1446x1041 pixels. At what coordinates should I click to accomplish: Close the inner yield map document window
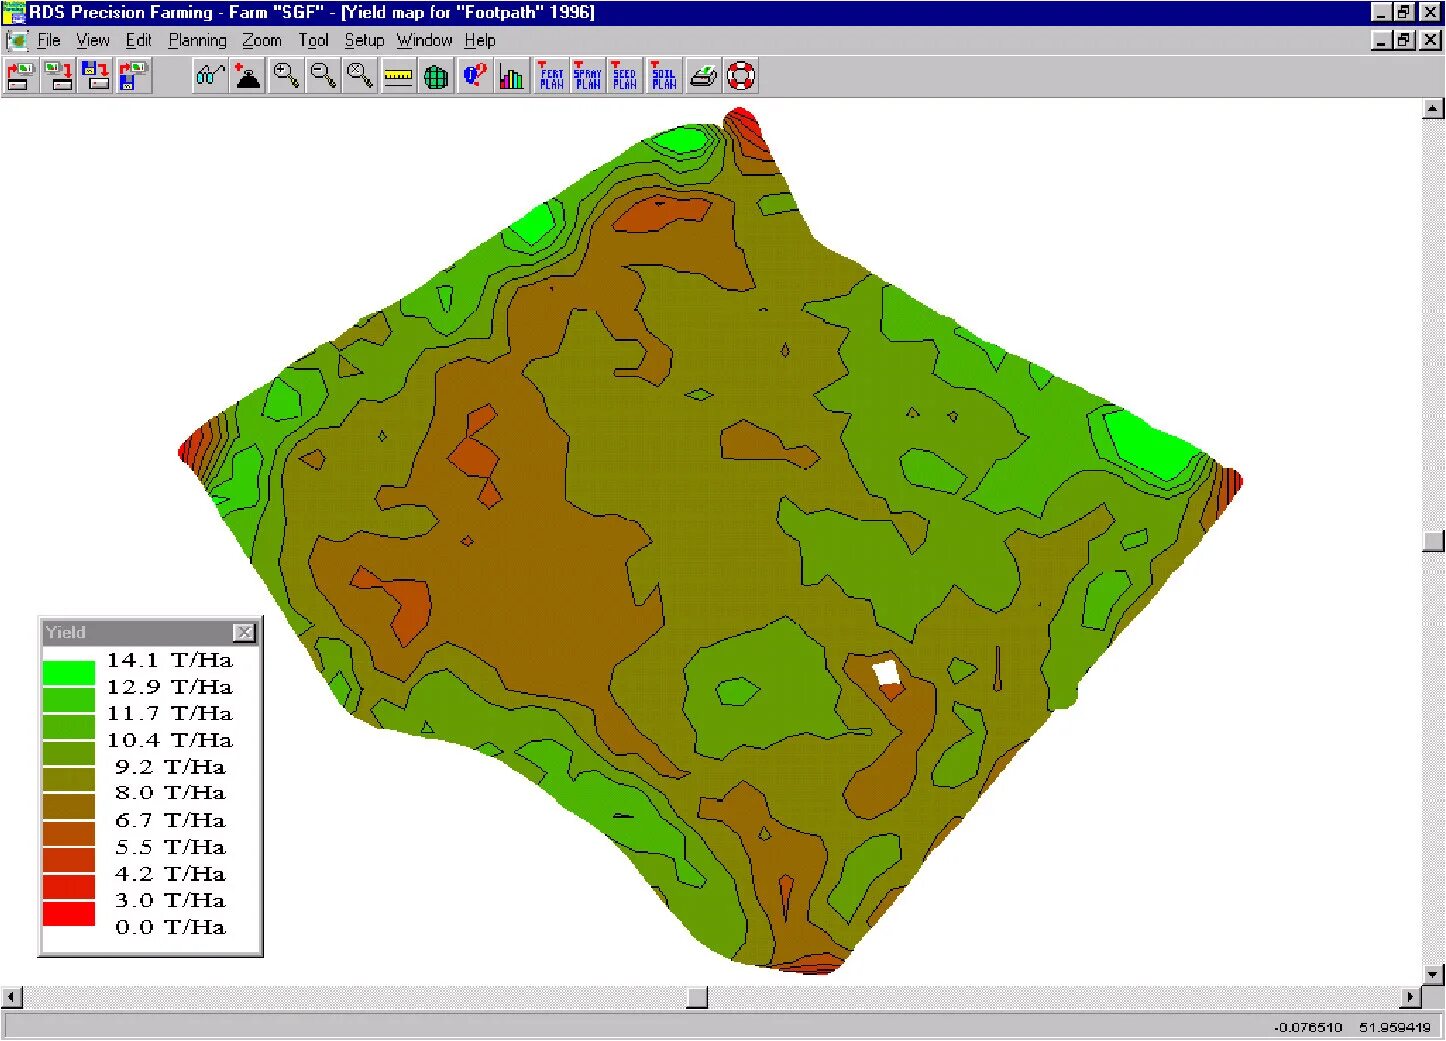(1431, 40)
